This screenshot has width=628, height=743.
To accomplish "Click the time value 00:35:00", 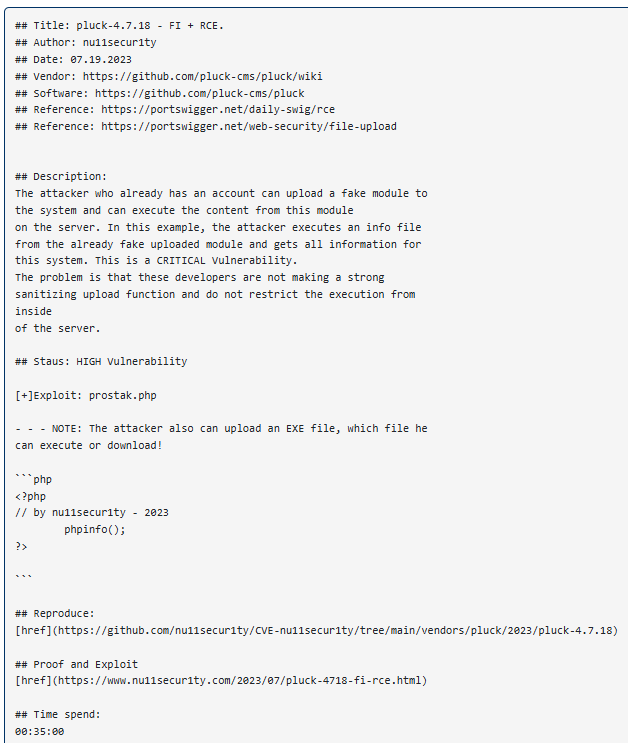I will coord(40,732).
